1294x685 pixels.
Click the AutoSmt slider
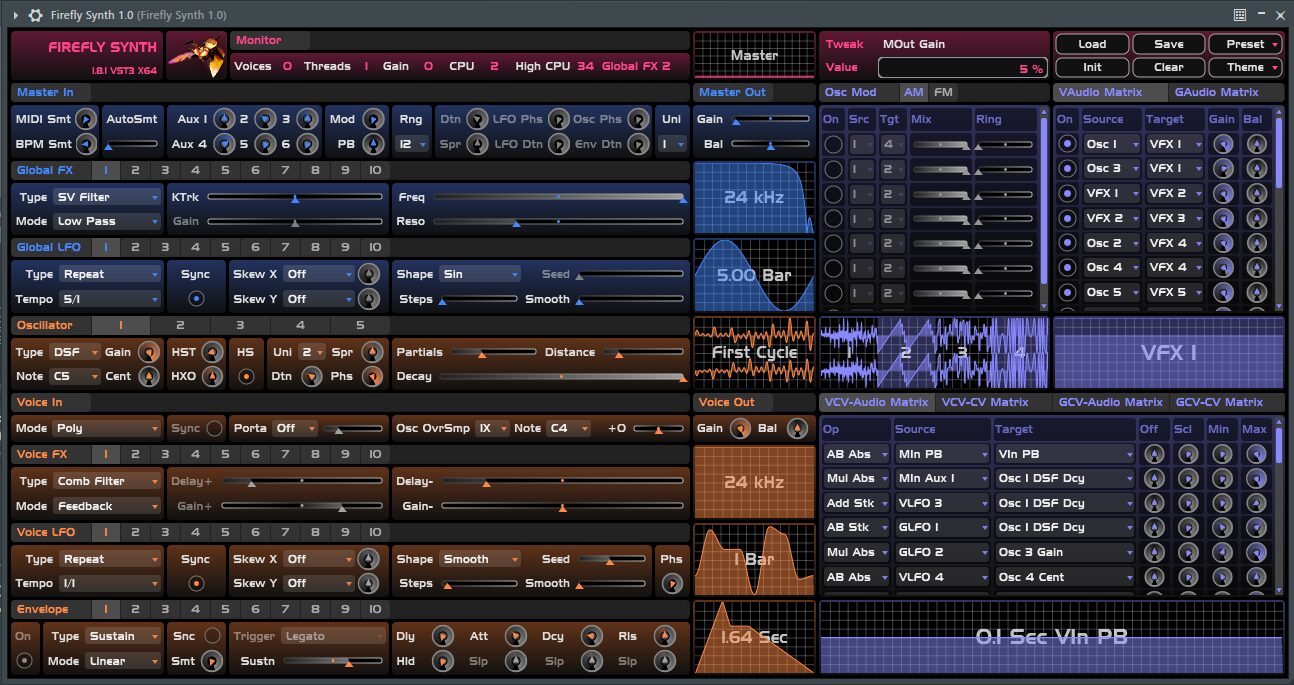tap(133, 145)
